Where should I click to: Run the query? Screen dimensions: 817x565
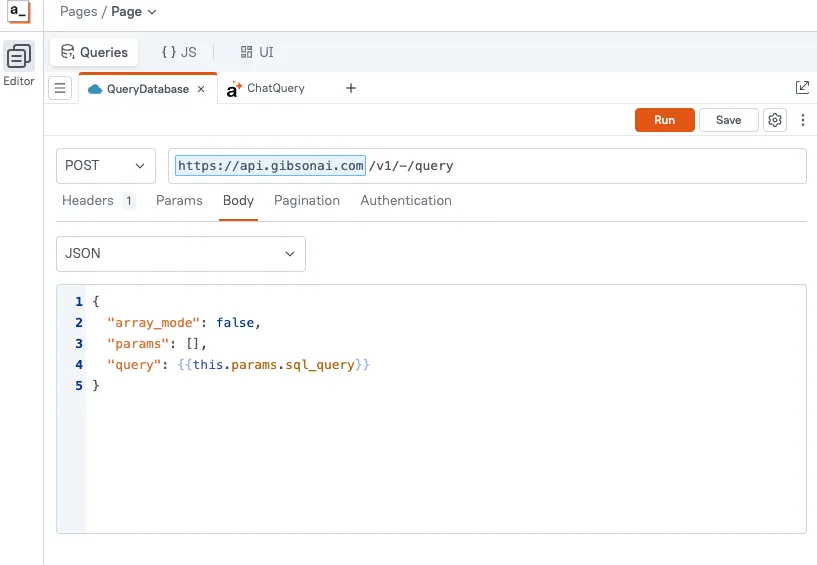(664, 120)
